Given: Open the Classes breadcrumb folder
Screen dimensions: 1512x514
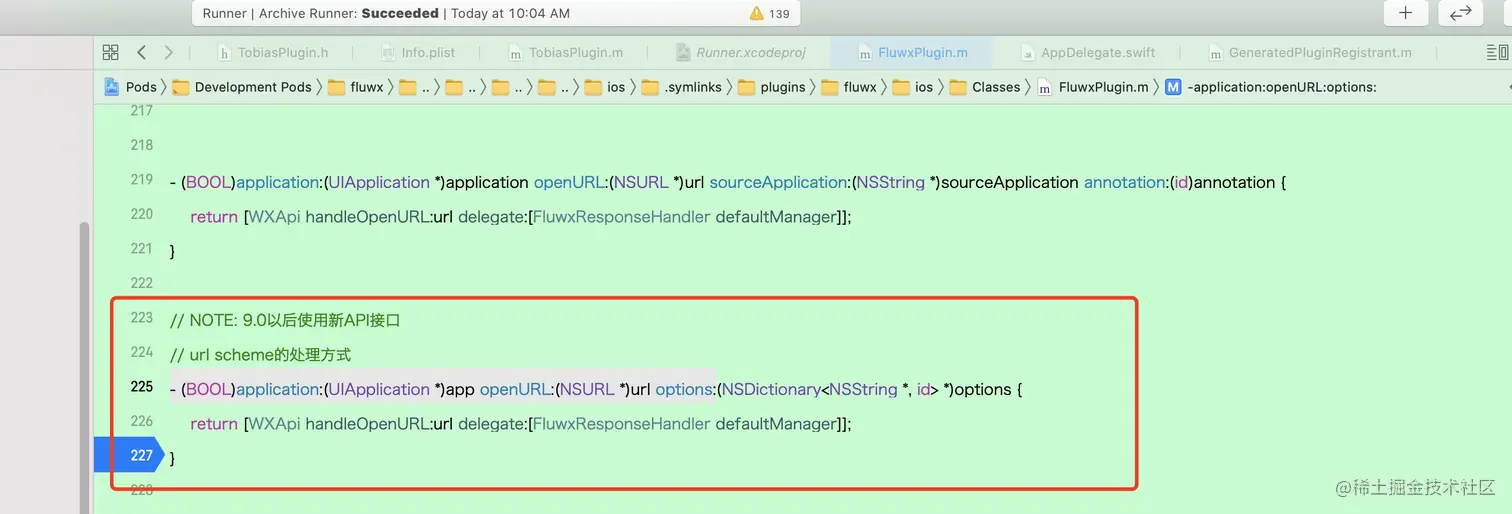Looking at the screenshot, I should 985,87.
